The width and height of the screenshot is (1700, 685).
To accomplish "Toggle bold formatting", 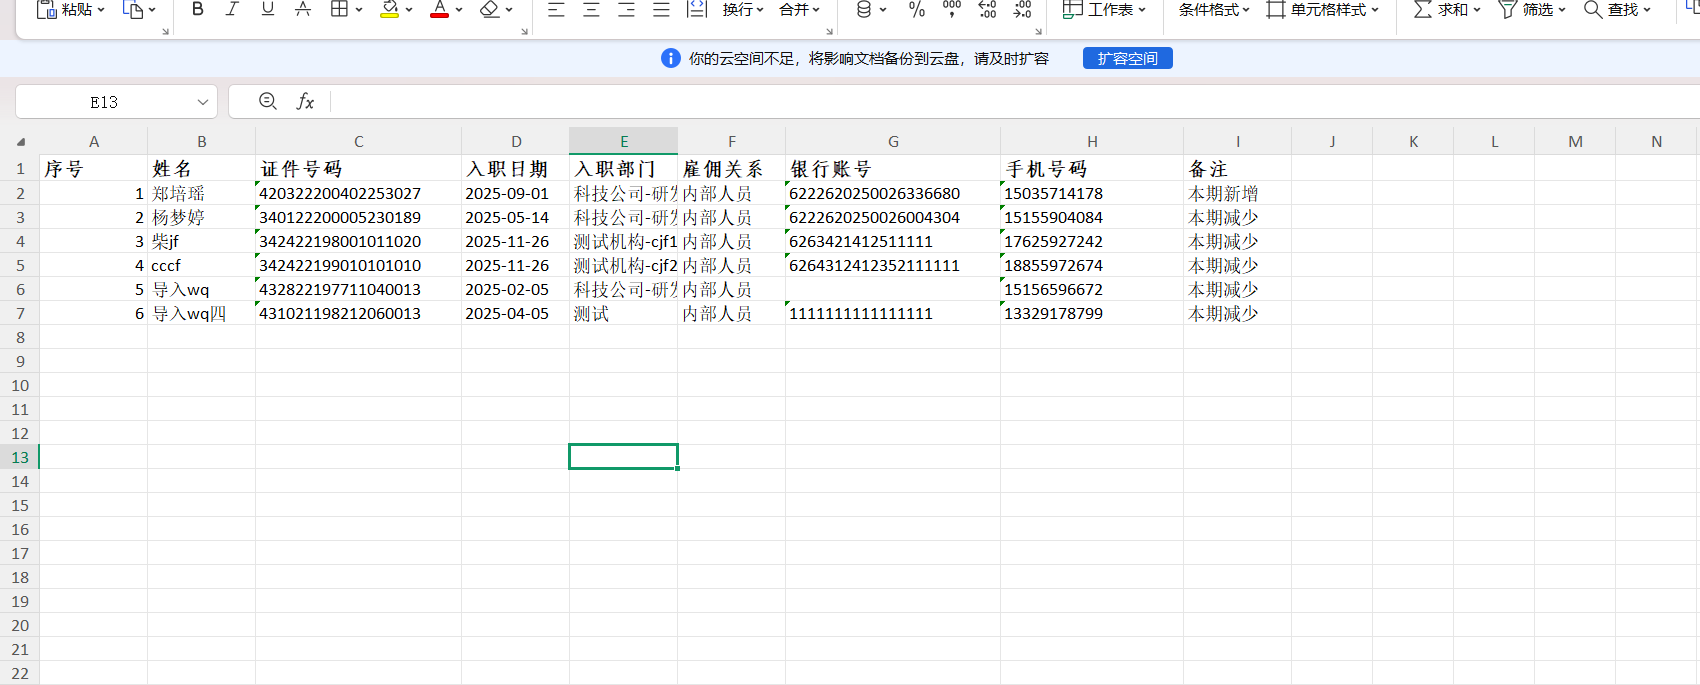I will (198, 9).
